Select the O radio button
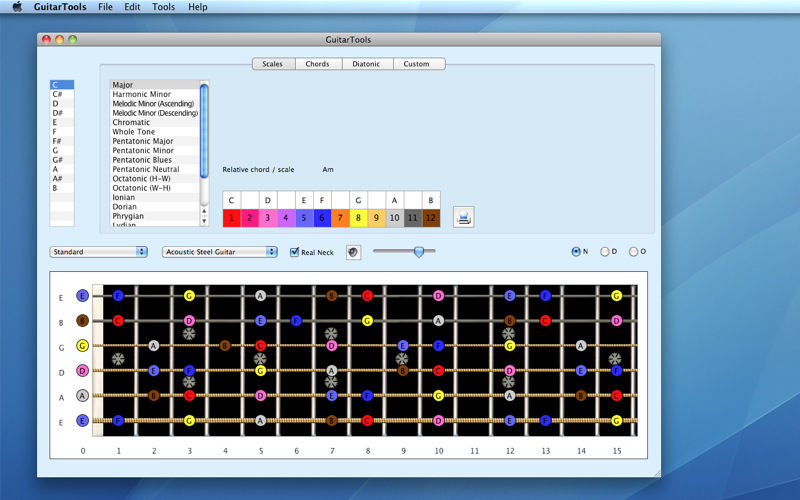 [x=633, y=251]
